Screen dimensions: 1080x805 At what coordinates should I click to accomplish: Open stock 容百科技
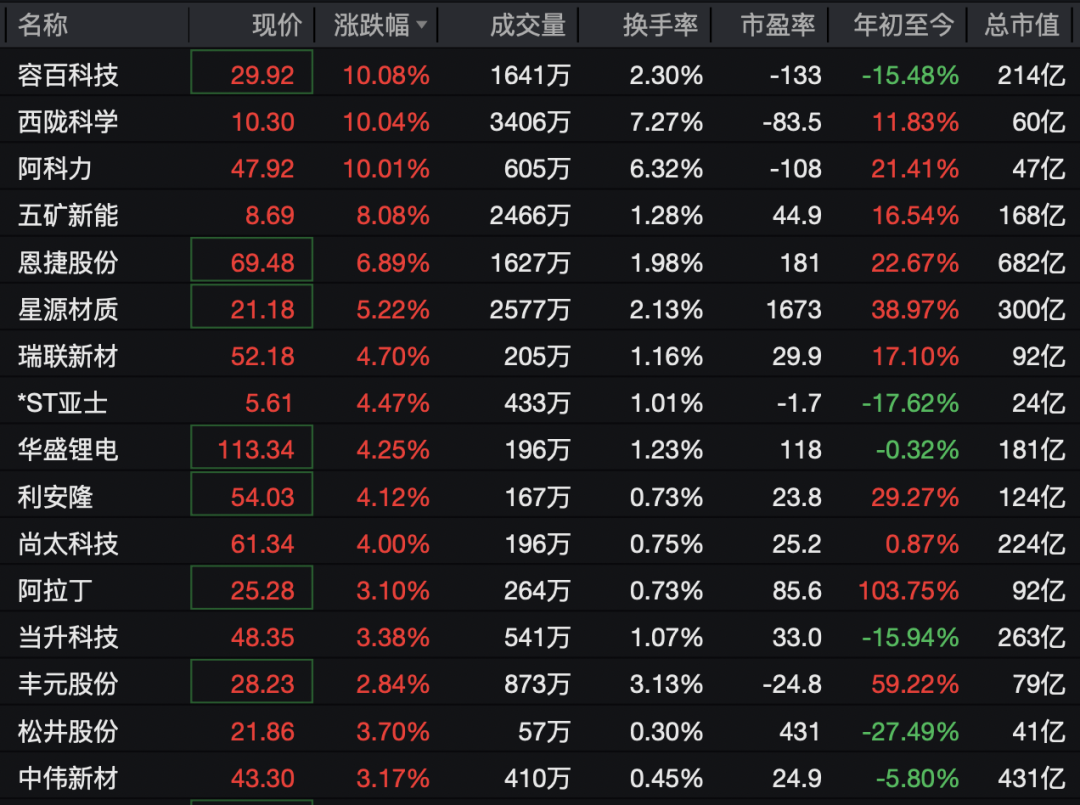pyautogui.click(x=68, y=75)
